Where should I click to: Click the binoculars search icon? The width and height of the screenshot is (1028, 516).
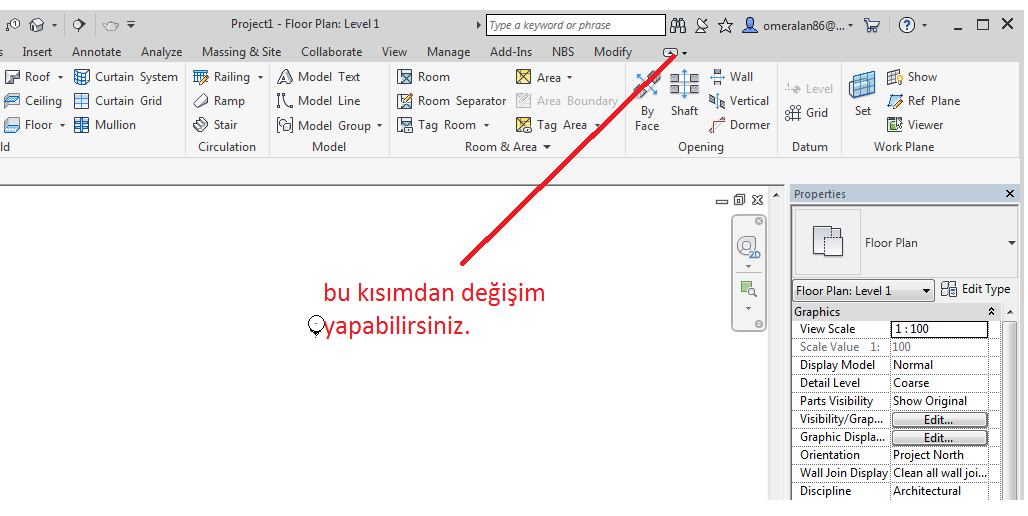(x=678, y=26)
